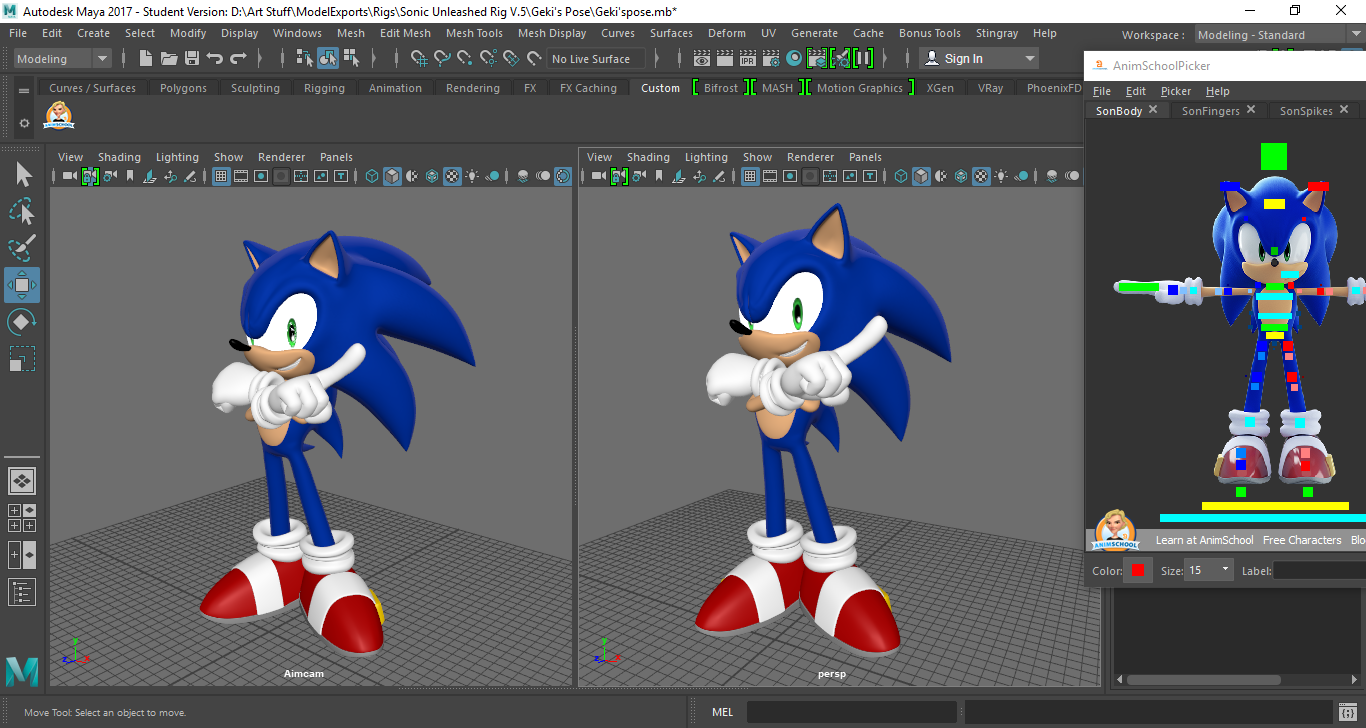Viewport: 1366px width, 728px height.
Task: Click the Undo arrow icon
Action: [214, 59]
